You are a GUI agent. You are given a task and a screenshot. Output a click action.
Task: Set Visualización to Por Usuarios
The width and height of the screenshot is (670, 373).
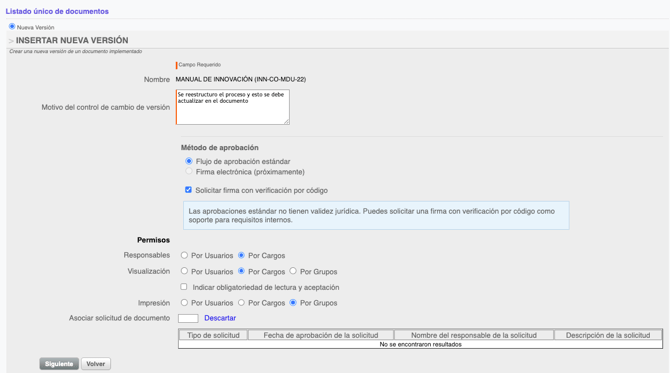184,271
